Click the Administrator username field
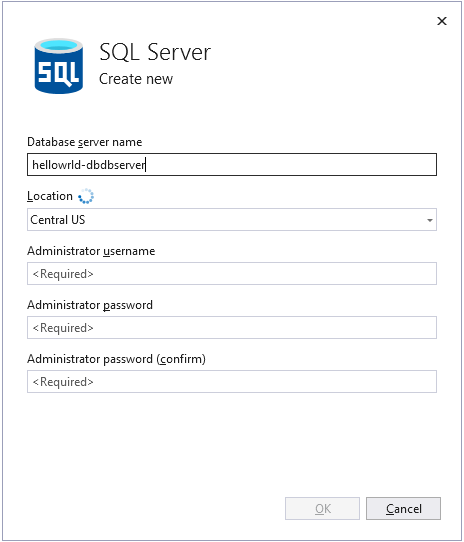This screenshot has width=464, height=542. (x=232, y=273)
